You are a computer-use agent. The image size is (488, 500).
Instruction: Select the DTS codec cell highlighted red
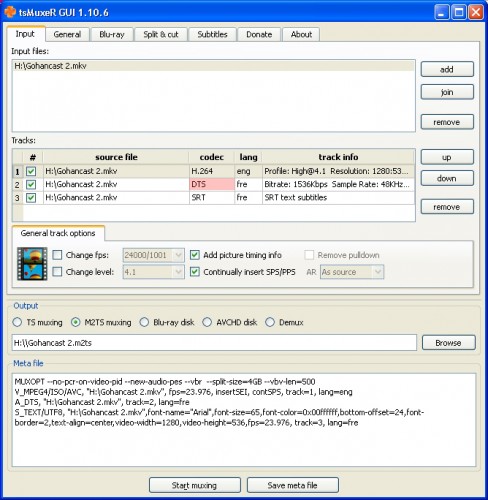[x=212, y=184]
